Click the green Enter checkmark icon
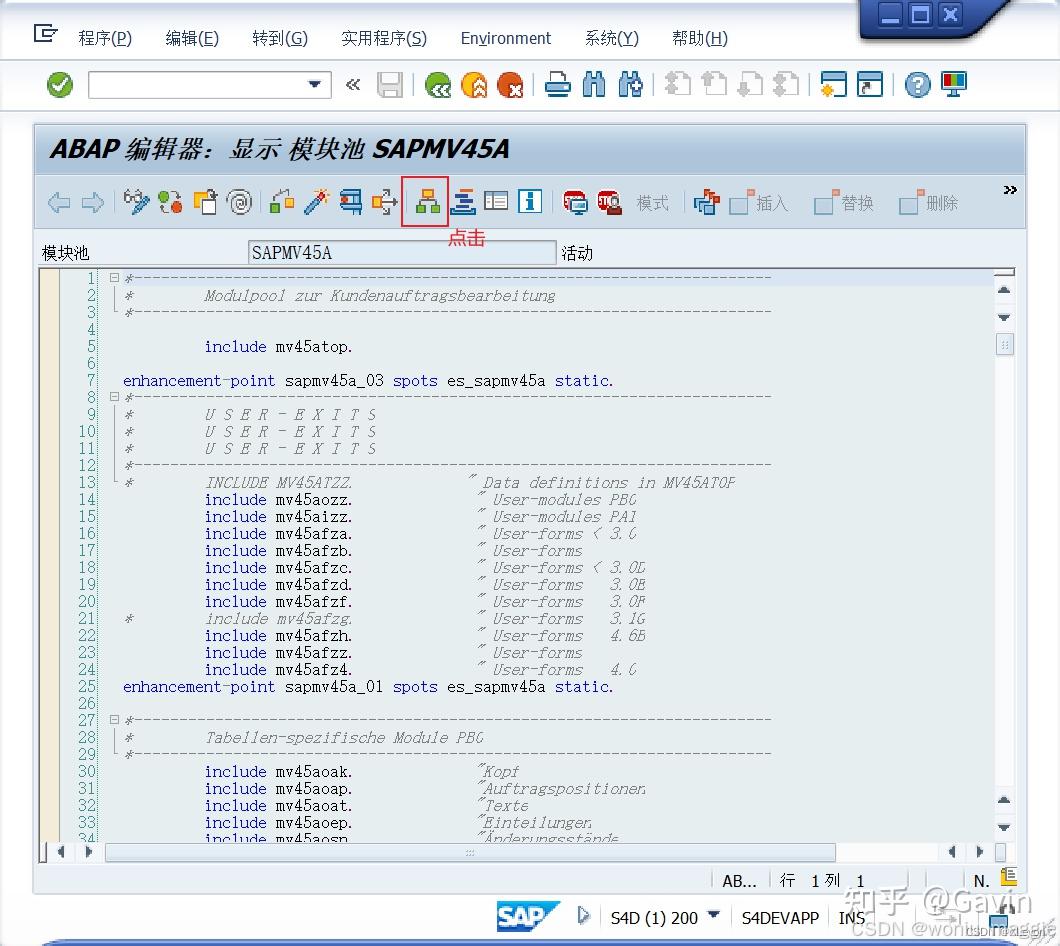This screenshot has width=1060, height=946. pos(60,85)
